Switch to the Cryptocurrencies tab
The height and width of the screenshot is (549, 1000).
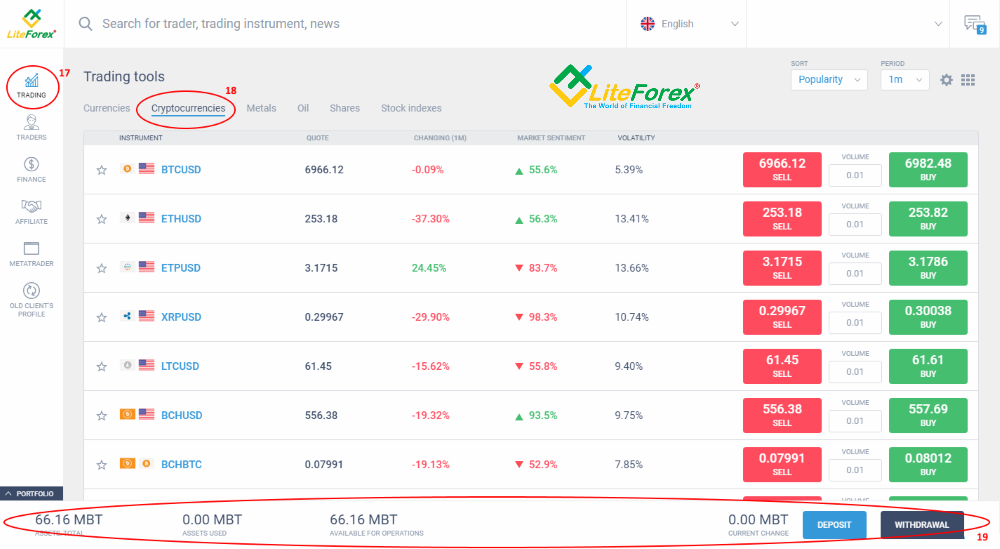click(188, 108)
